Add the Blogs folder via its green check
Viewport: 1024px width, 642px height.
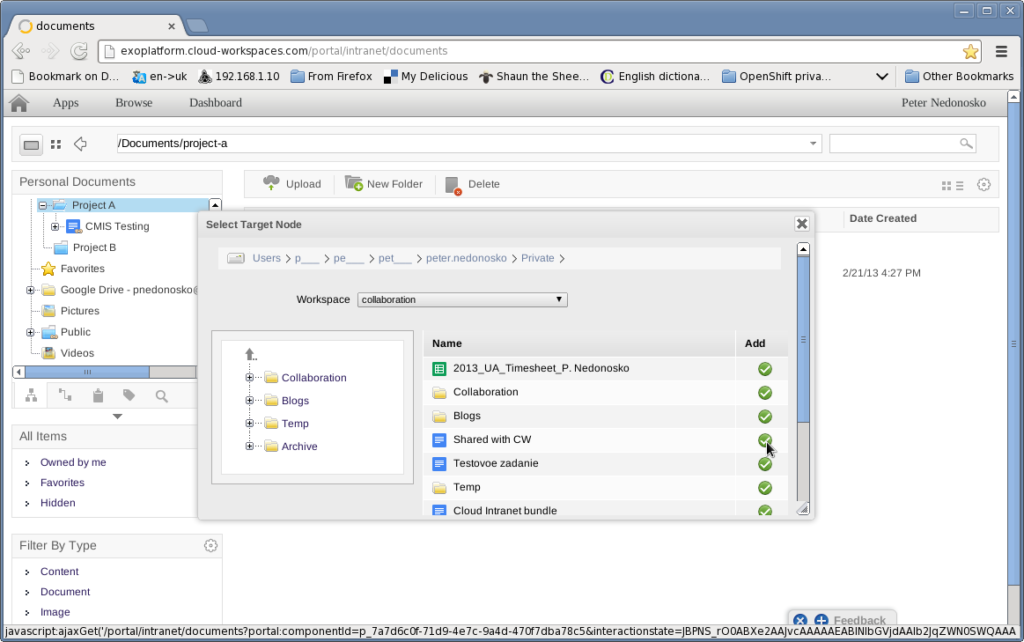[764, 416]
